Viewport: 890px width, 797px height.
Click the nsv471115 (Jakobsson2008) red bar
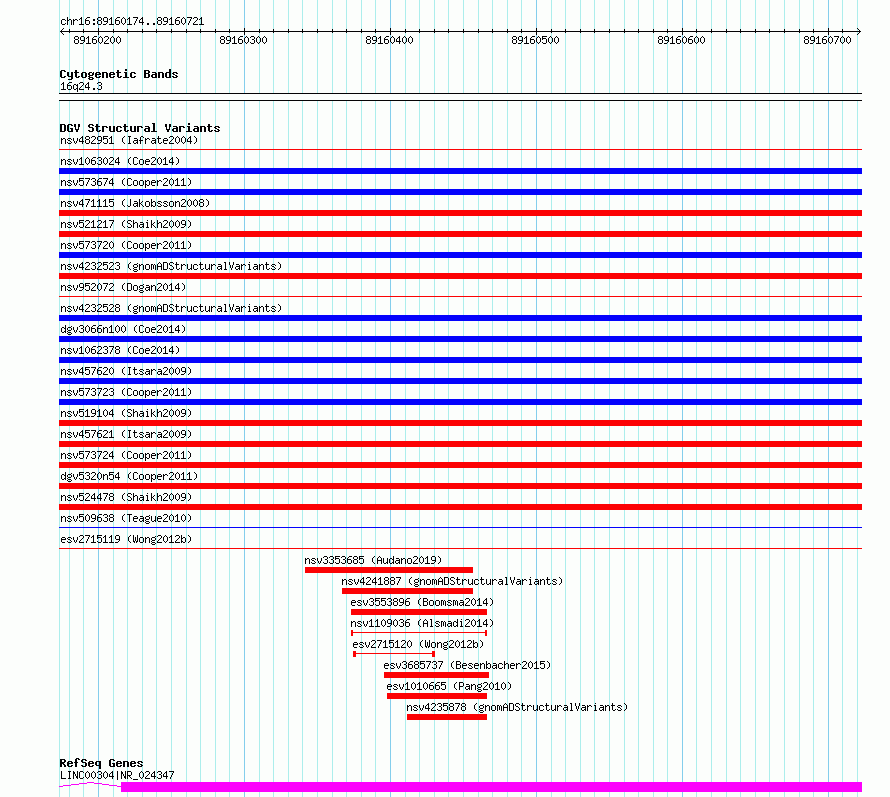tap(460, 213)
